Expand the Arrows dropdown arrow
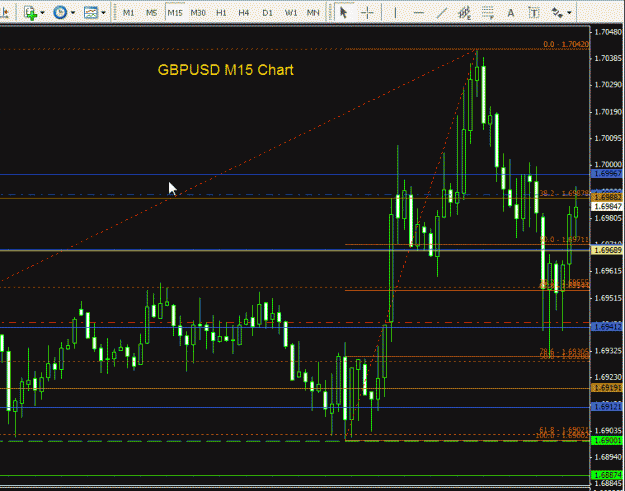Screen dimensions: 625x491 569,13
